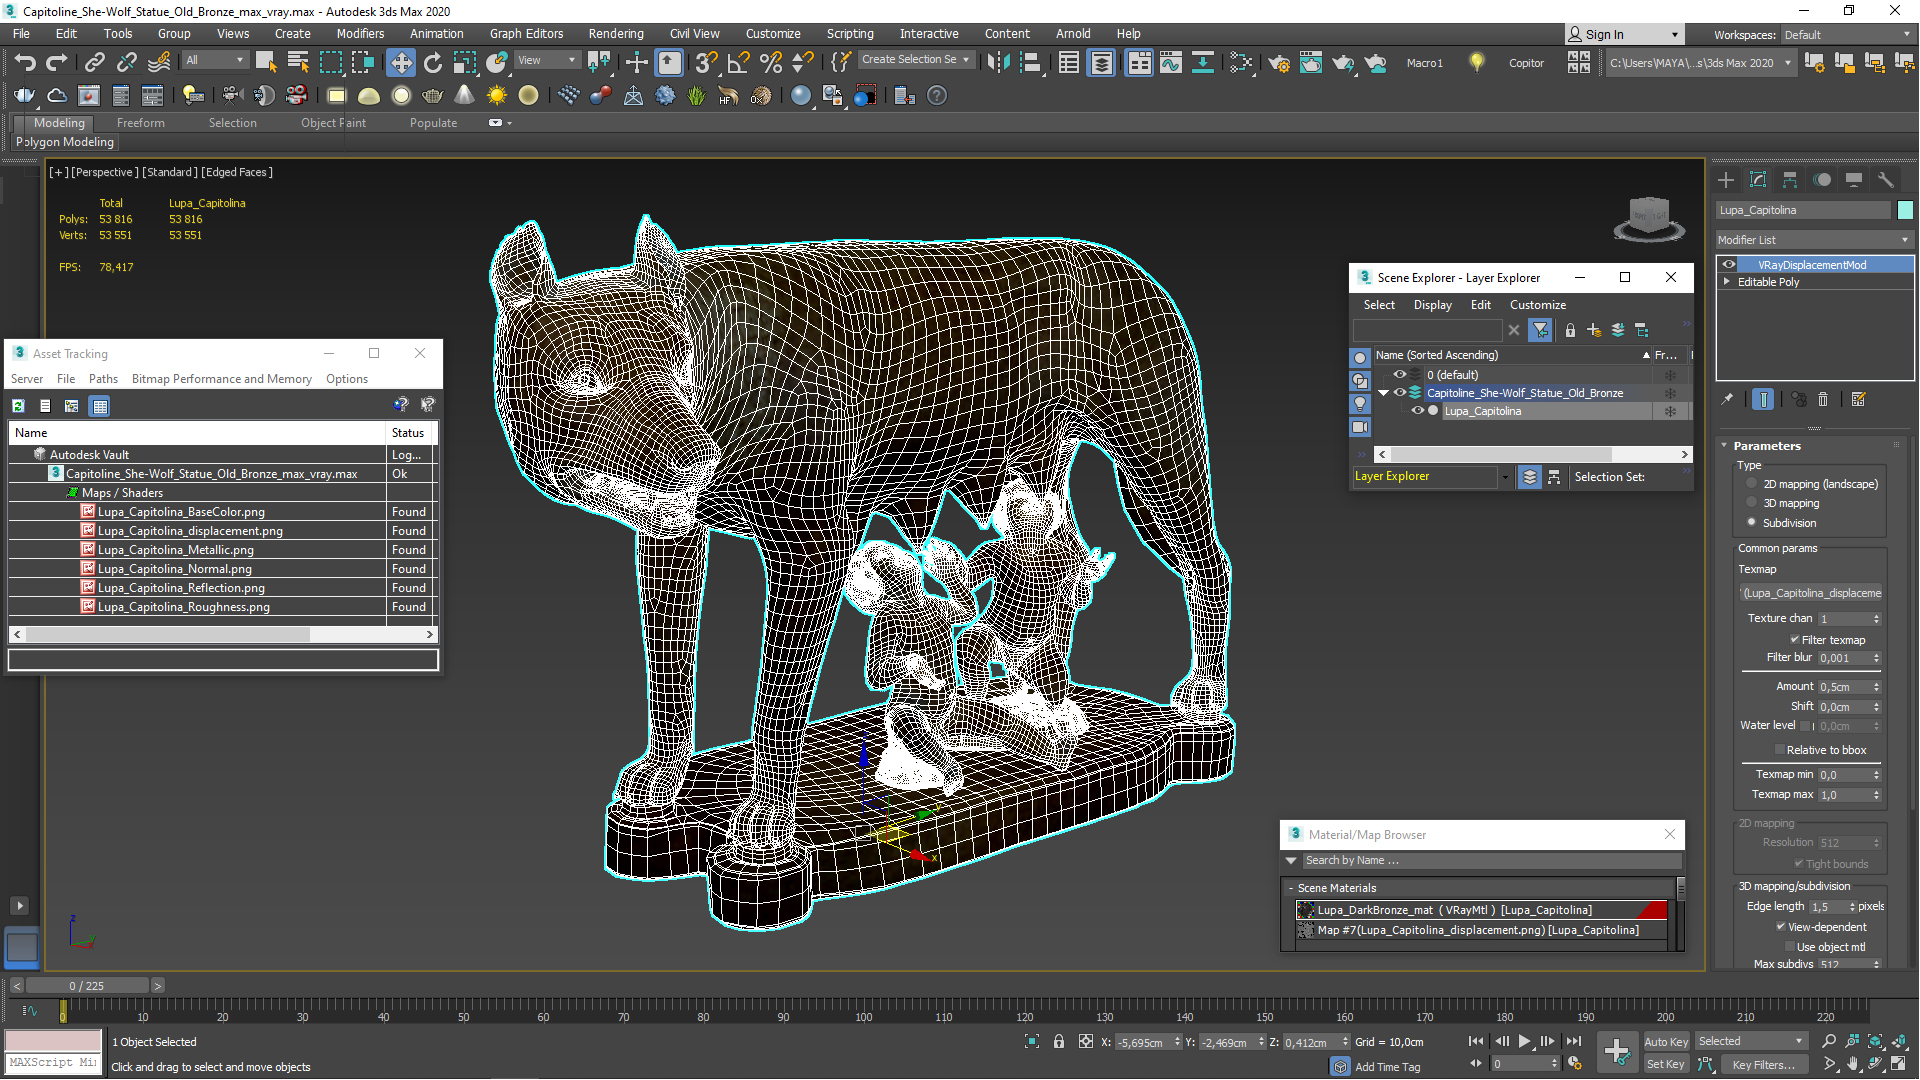This screenshot has height=1080, width=1920.
Task: Click Go to End playback button
Action: [x=1574, y=1042]
